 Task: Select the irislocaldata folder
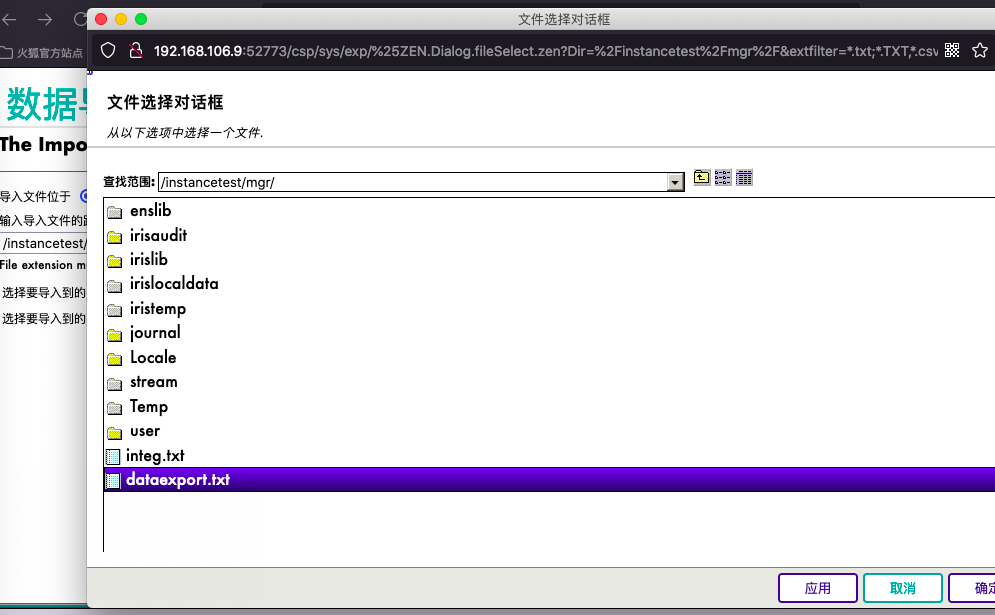[x=175, y=283]
